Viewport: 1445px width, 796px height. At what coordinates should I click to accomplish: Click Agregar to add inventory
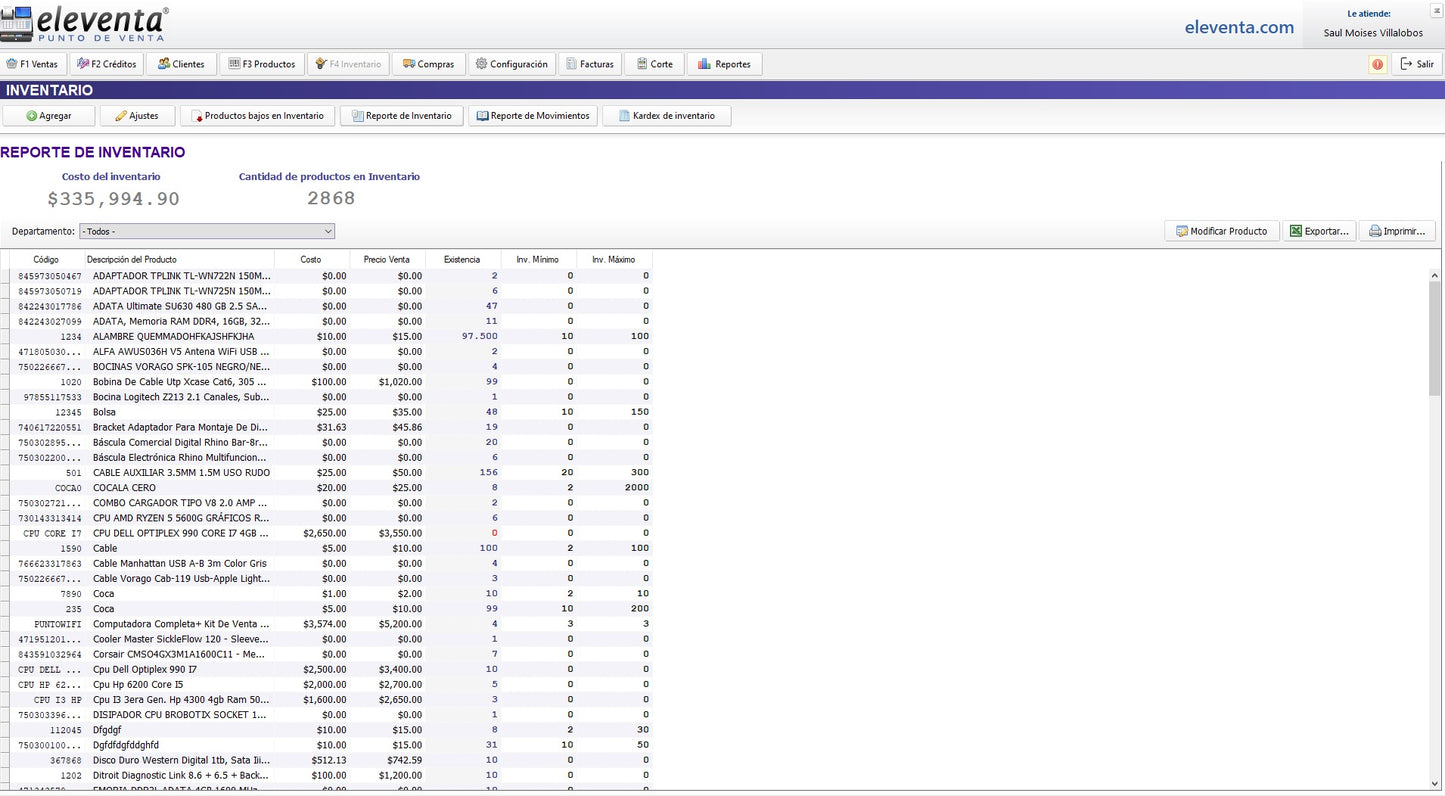[49, 116]
